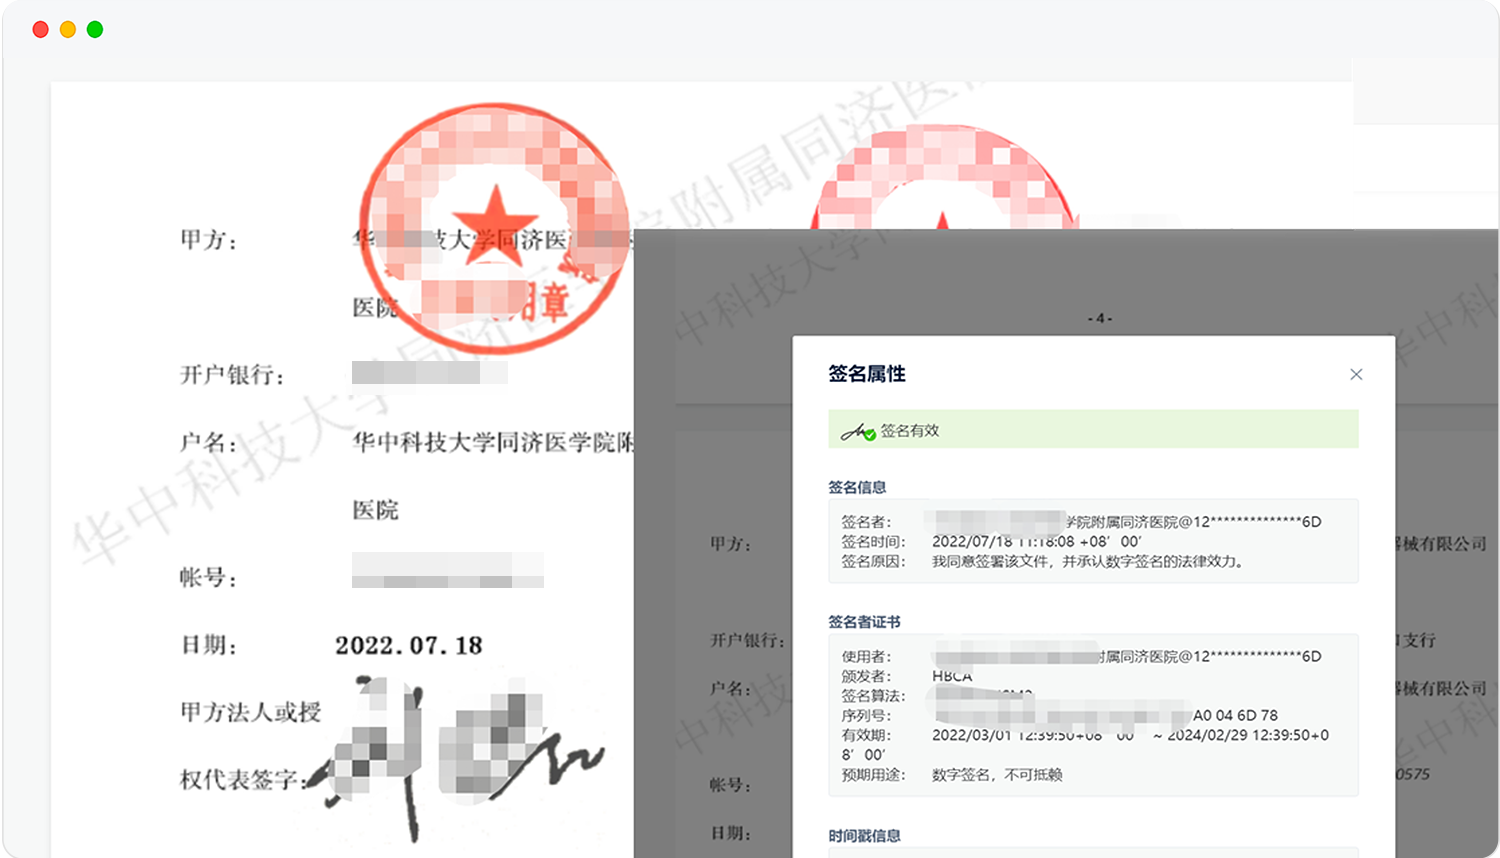Click the page number - 4 - on gray page
The height and width of the screenshot is (858, 1500).
[1100, 318]
